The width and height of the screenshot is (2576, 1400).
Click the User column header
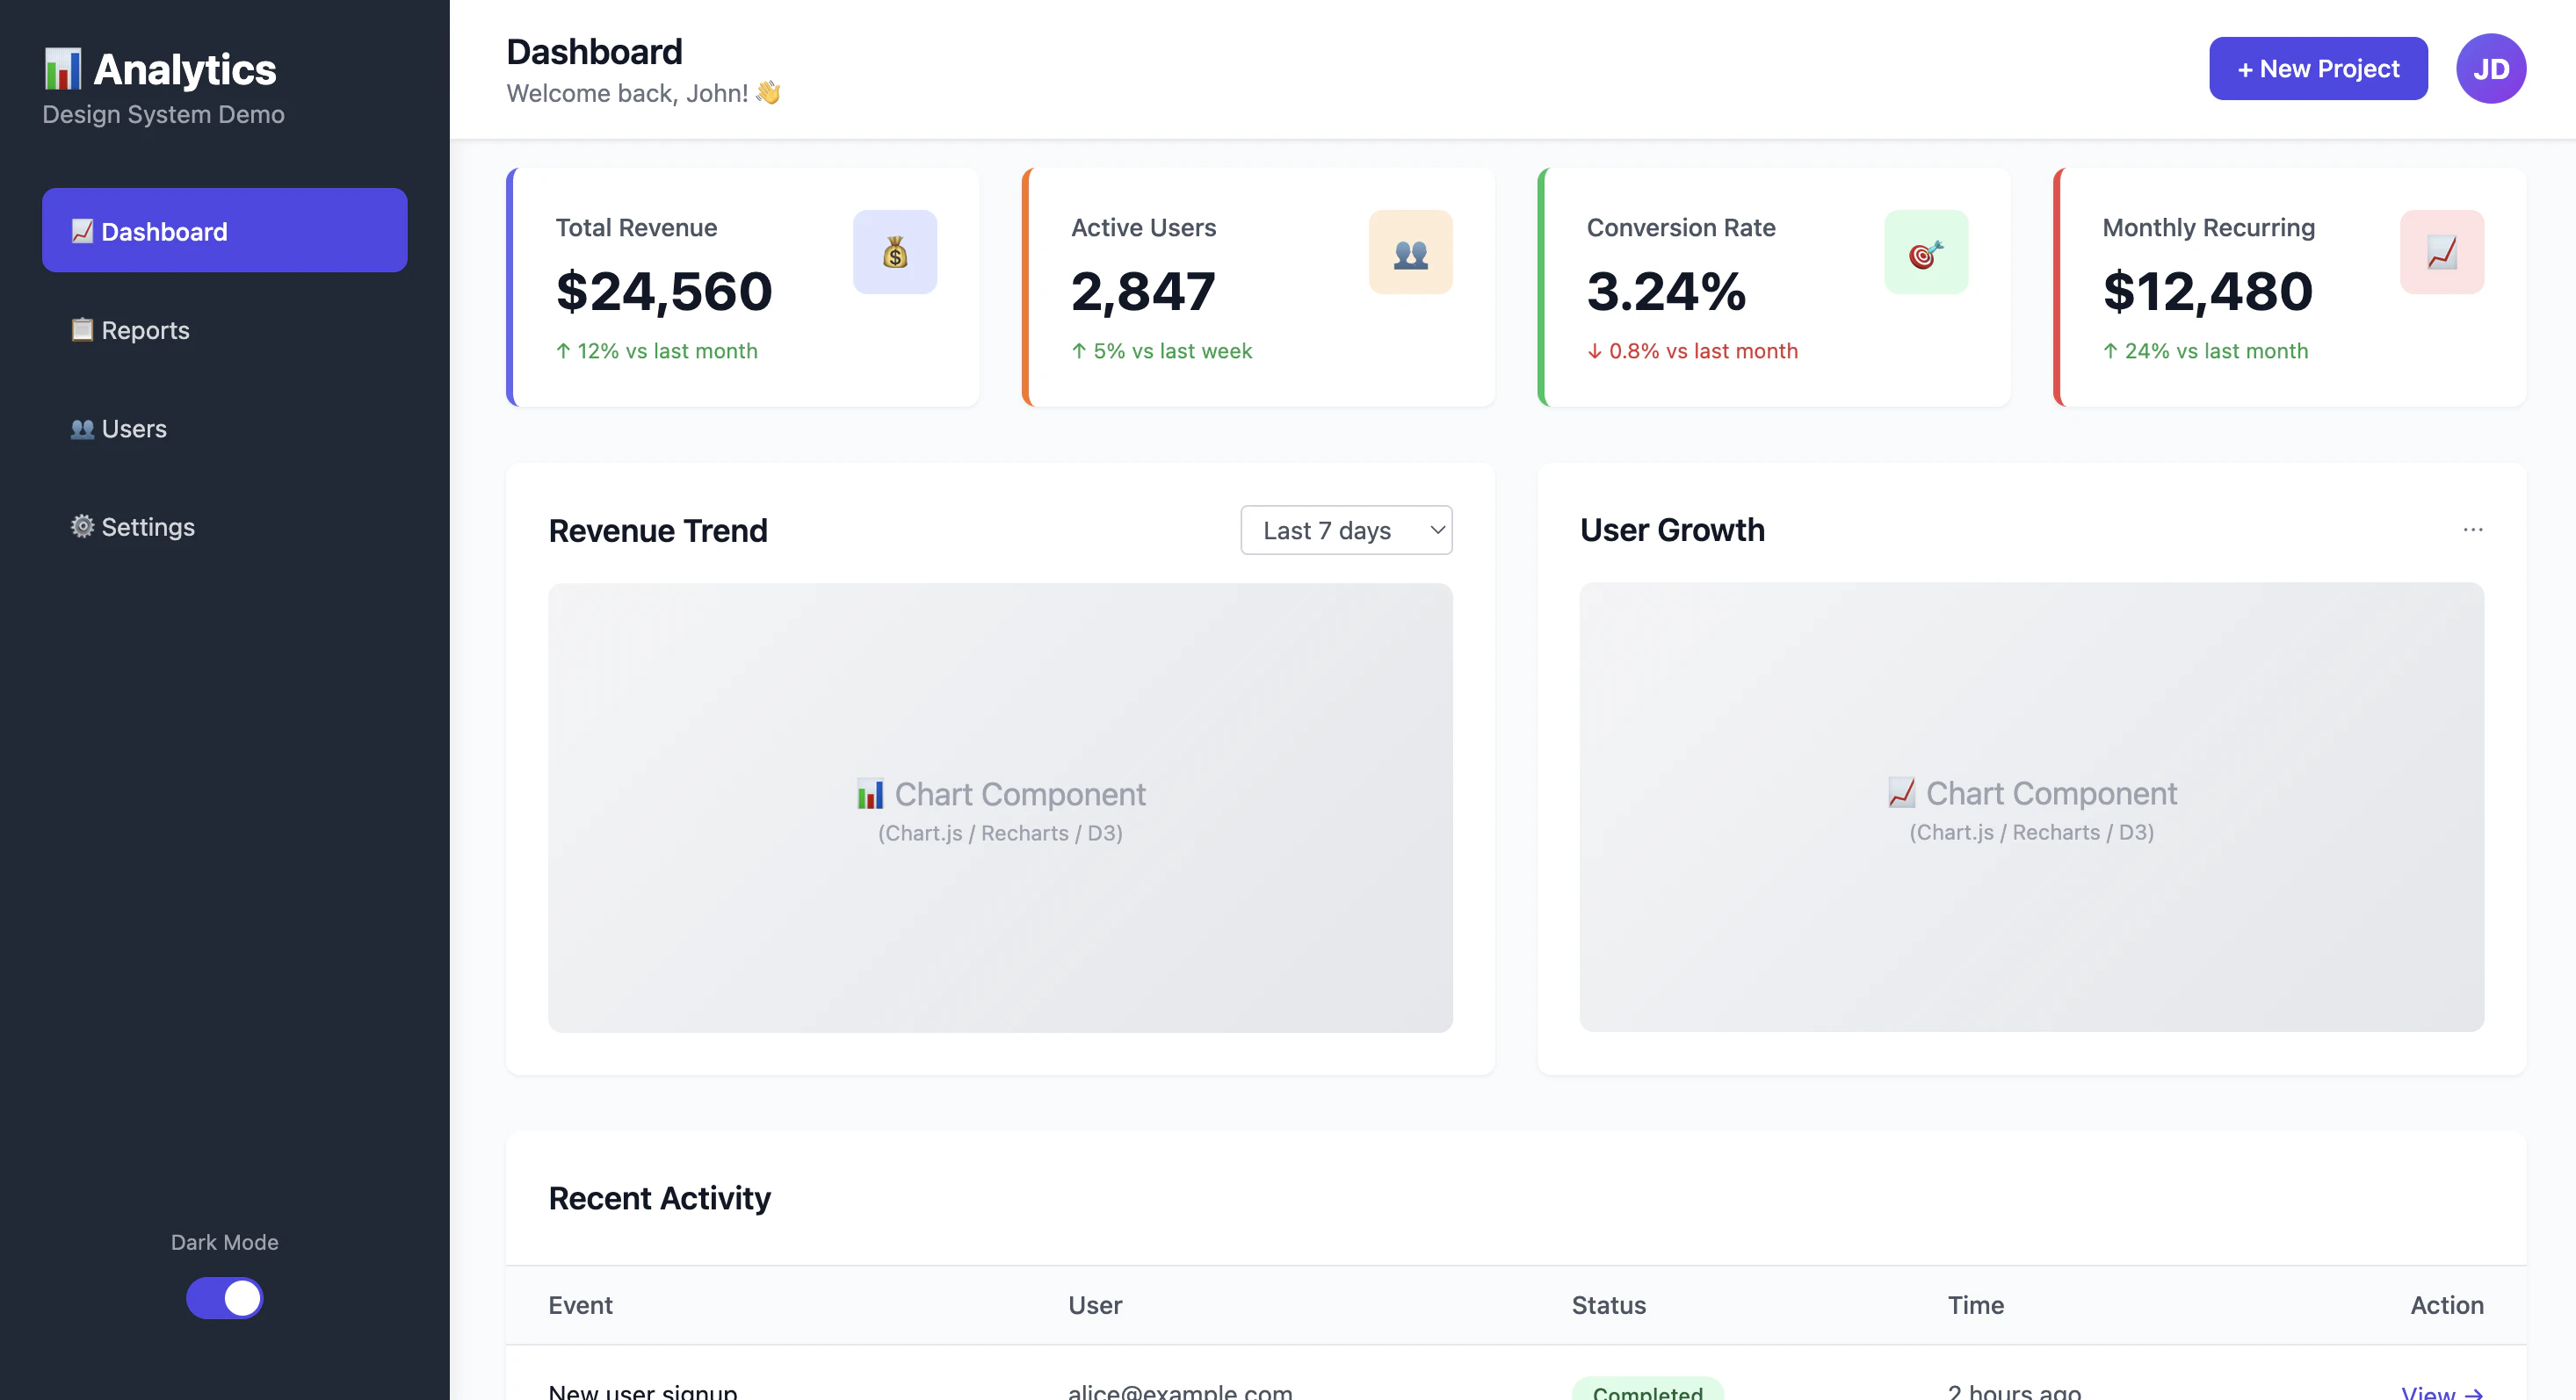click(x=1095, y=1305)
